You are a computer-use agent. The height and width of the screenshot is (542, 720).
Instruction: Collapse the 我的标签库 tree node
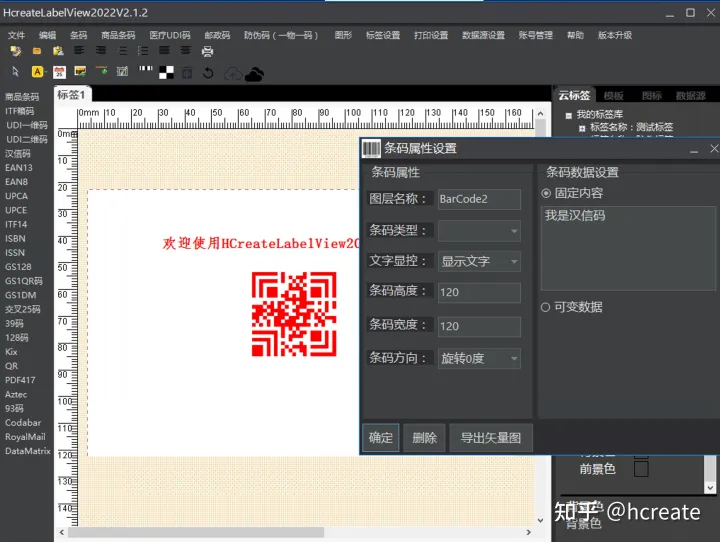coord(568,116)
